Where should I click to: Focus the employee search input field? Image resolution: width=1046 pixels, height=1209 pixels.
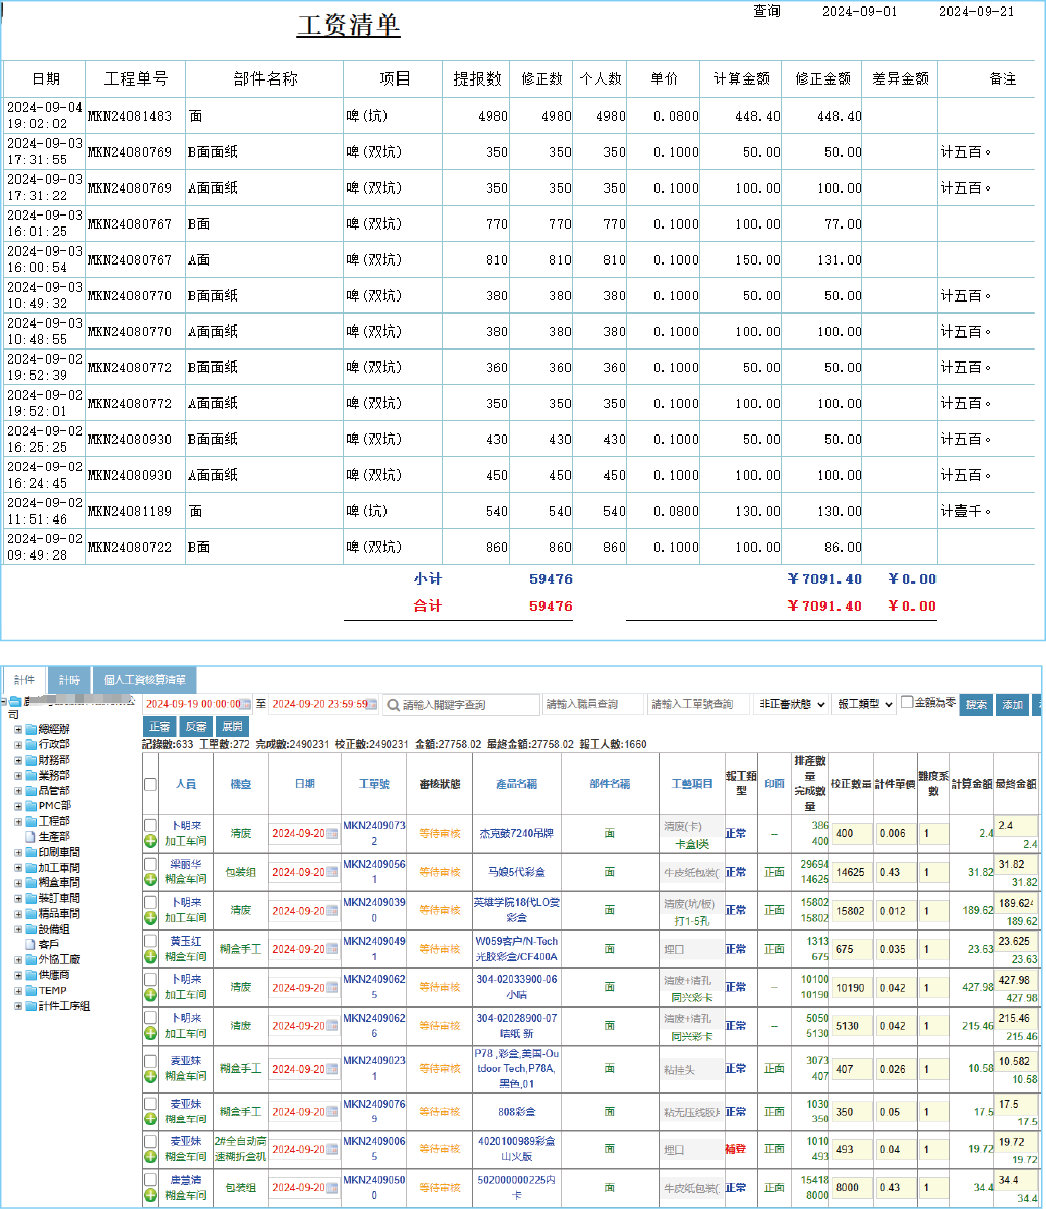point(593,704)
